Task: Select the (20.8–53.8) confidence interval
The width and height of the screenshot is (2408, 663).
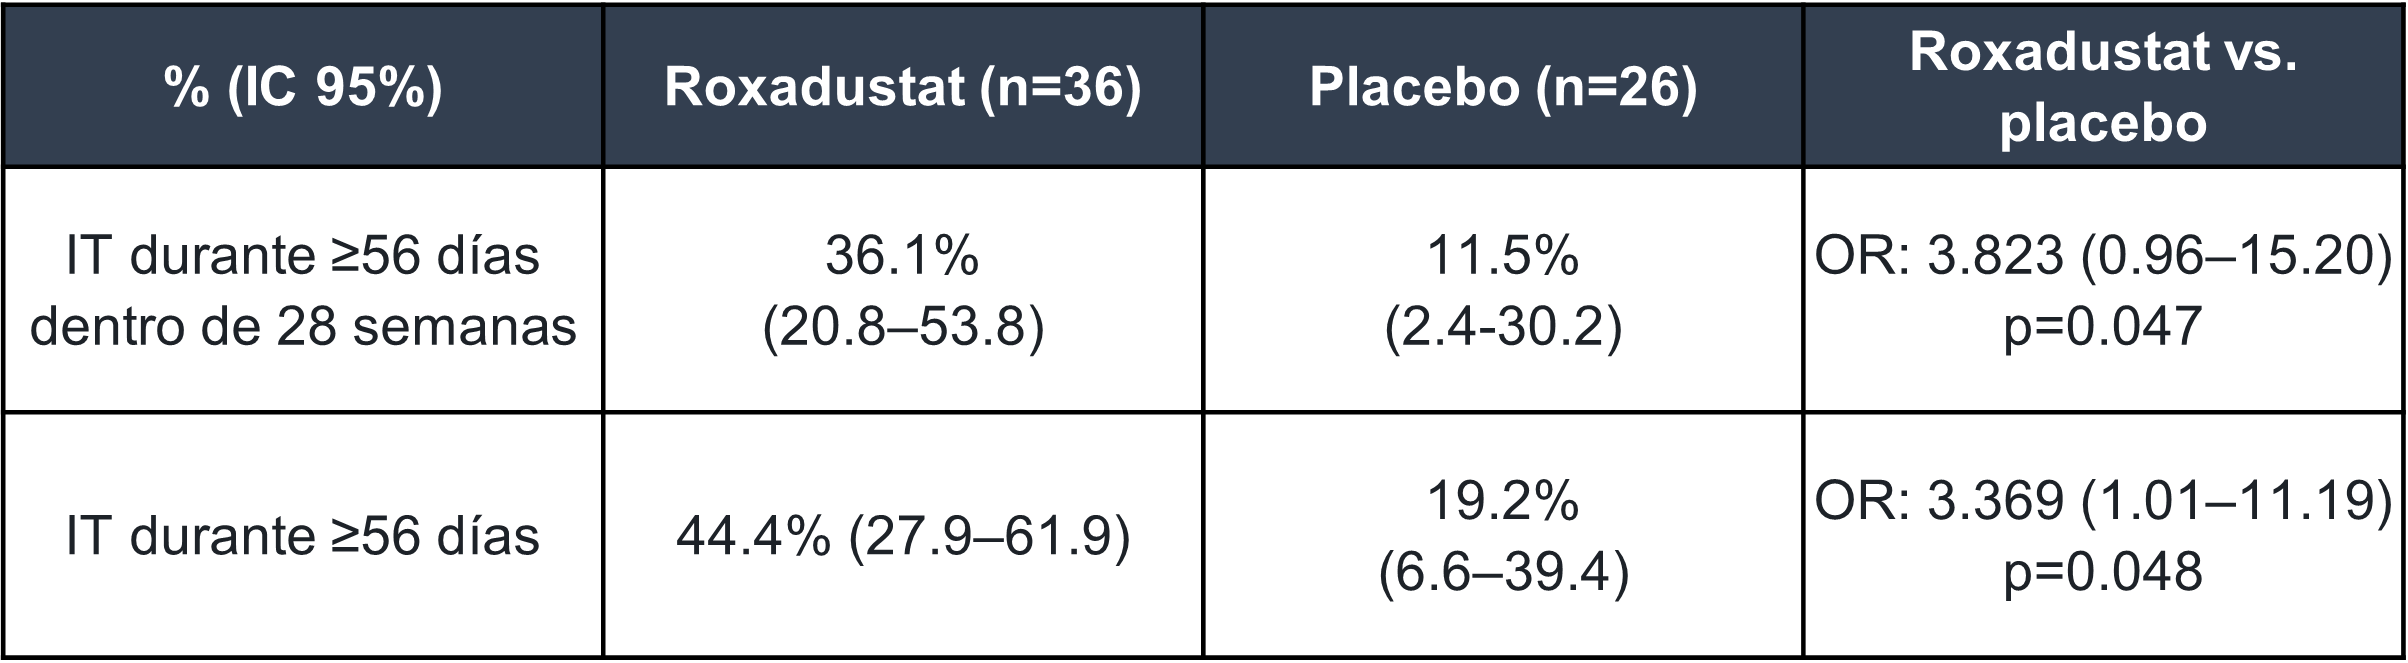Action: [902, 326]
